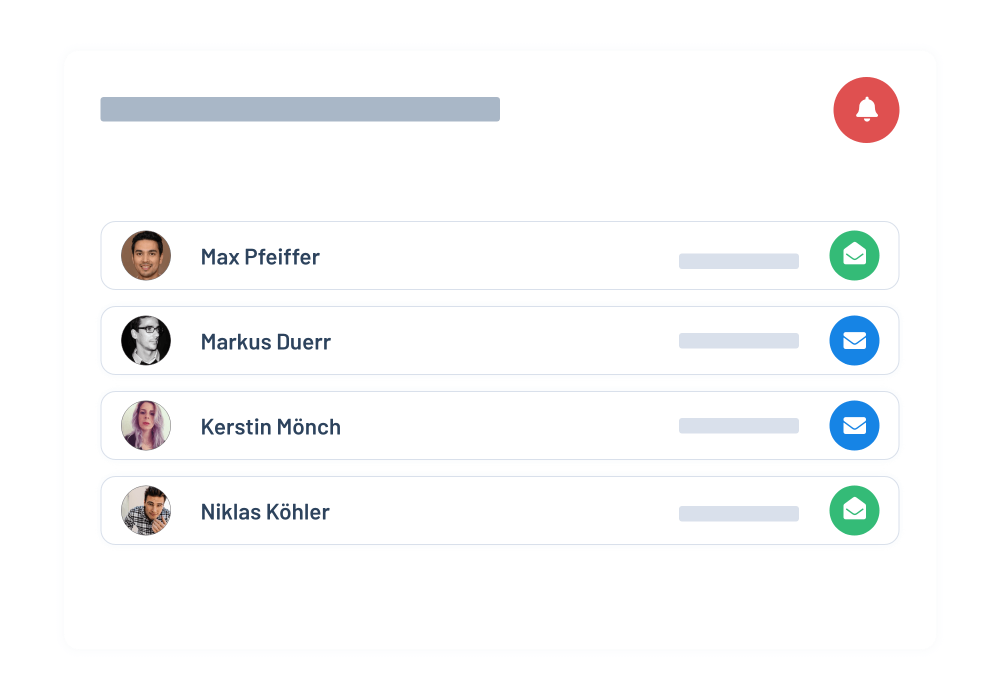
Task: Click the name Max Pfeiffer
Action: (x=260, y=257)
